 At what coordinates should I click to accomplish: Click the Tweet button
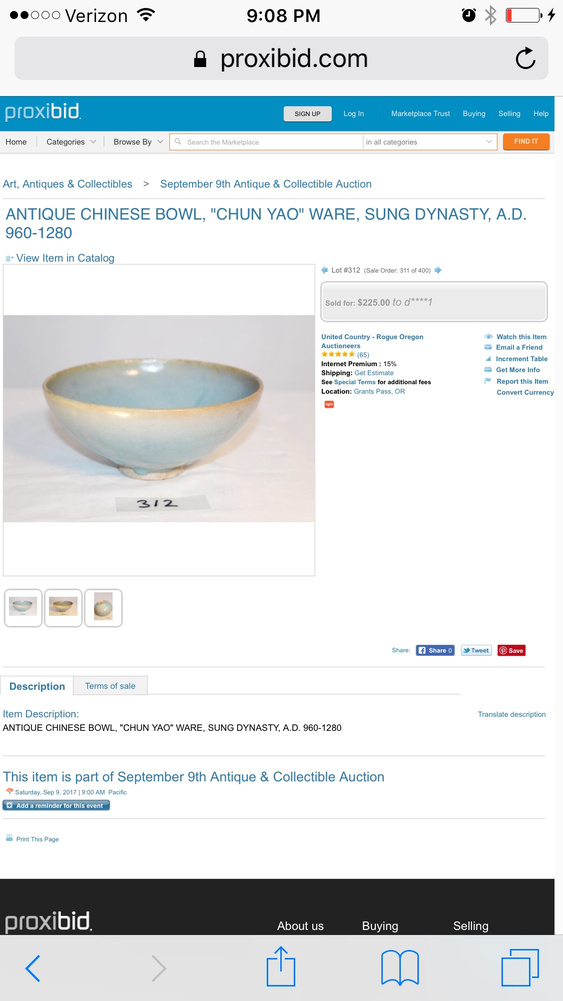pyautogui.click(x=476, y=651)
